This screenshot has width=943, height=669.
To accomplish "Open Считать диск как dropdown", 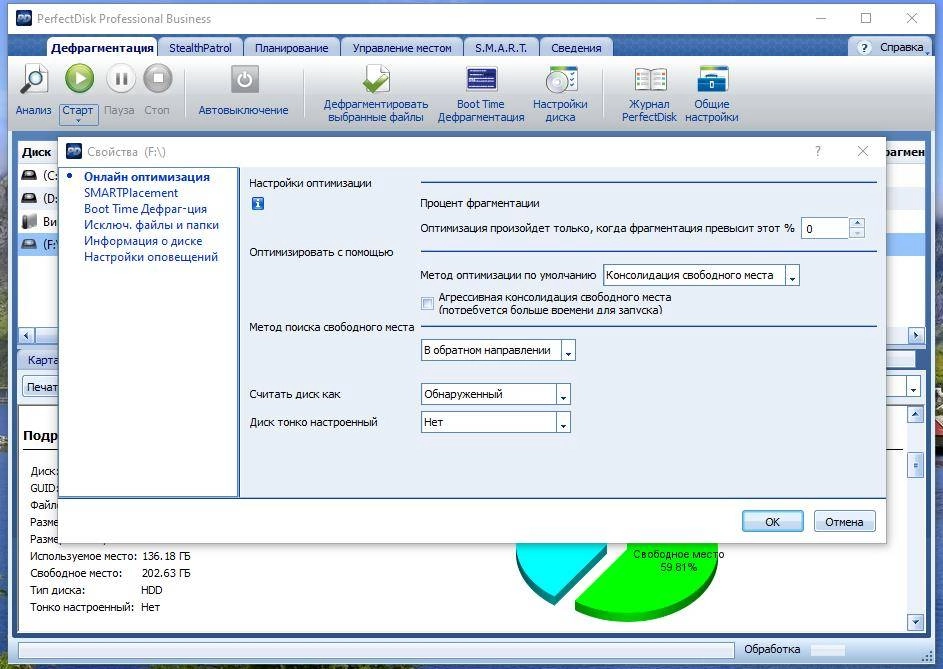I will (x=564, y=394).
